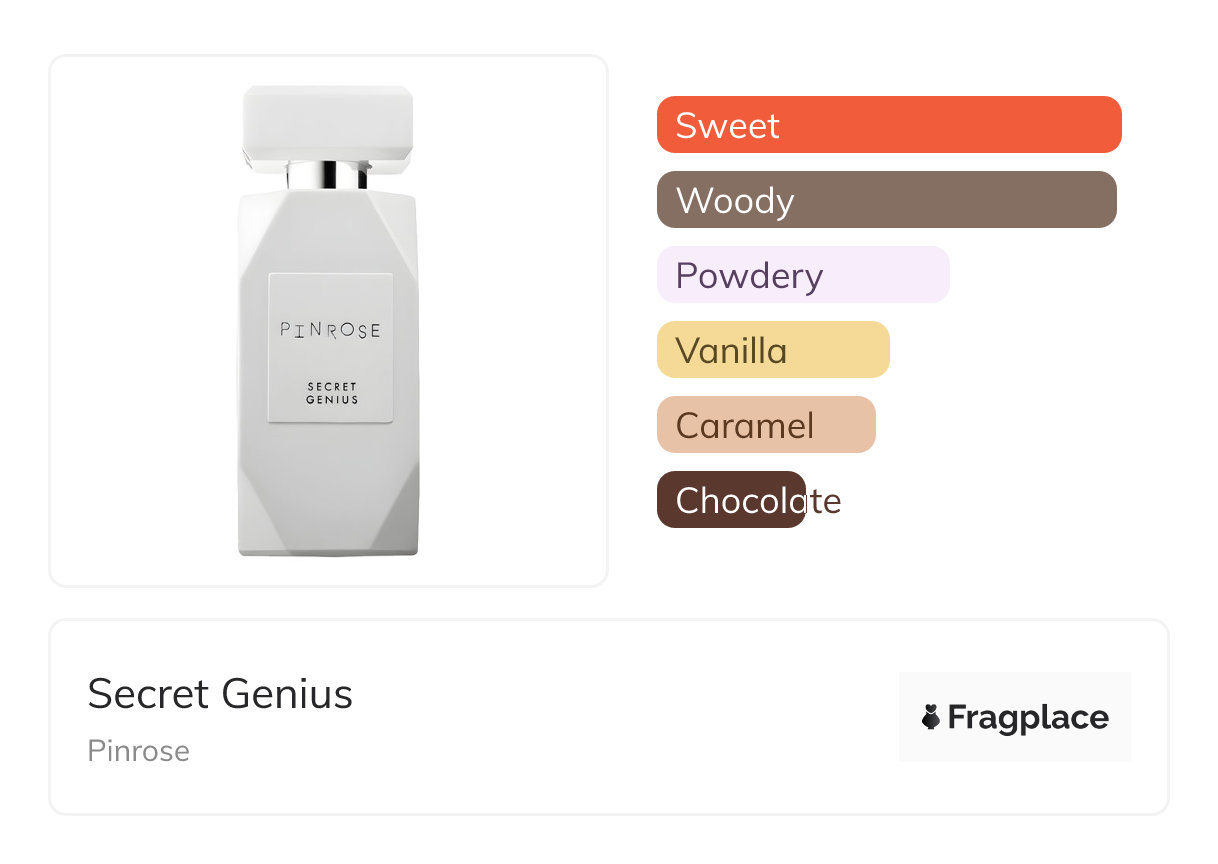Click the white perfume bottle cap
This screenshot has height=864, width=1218.
click(x=328, y=123)
